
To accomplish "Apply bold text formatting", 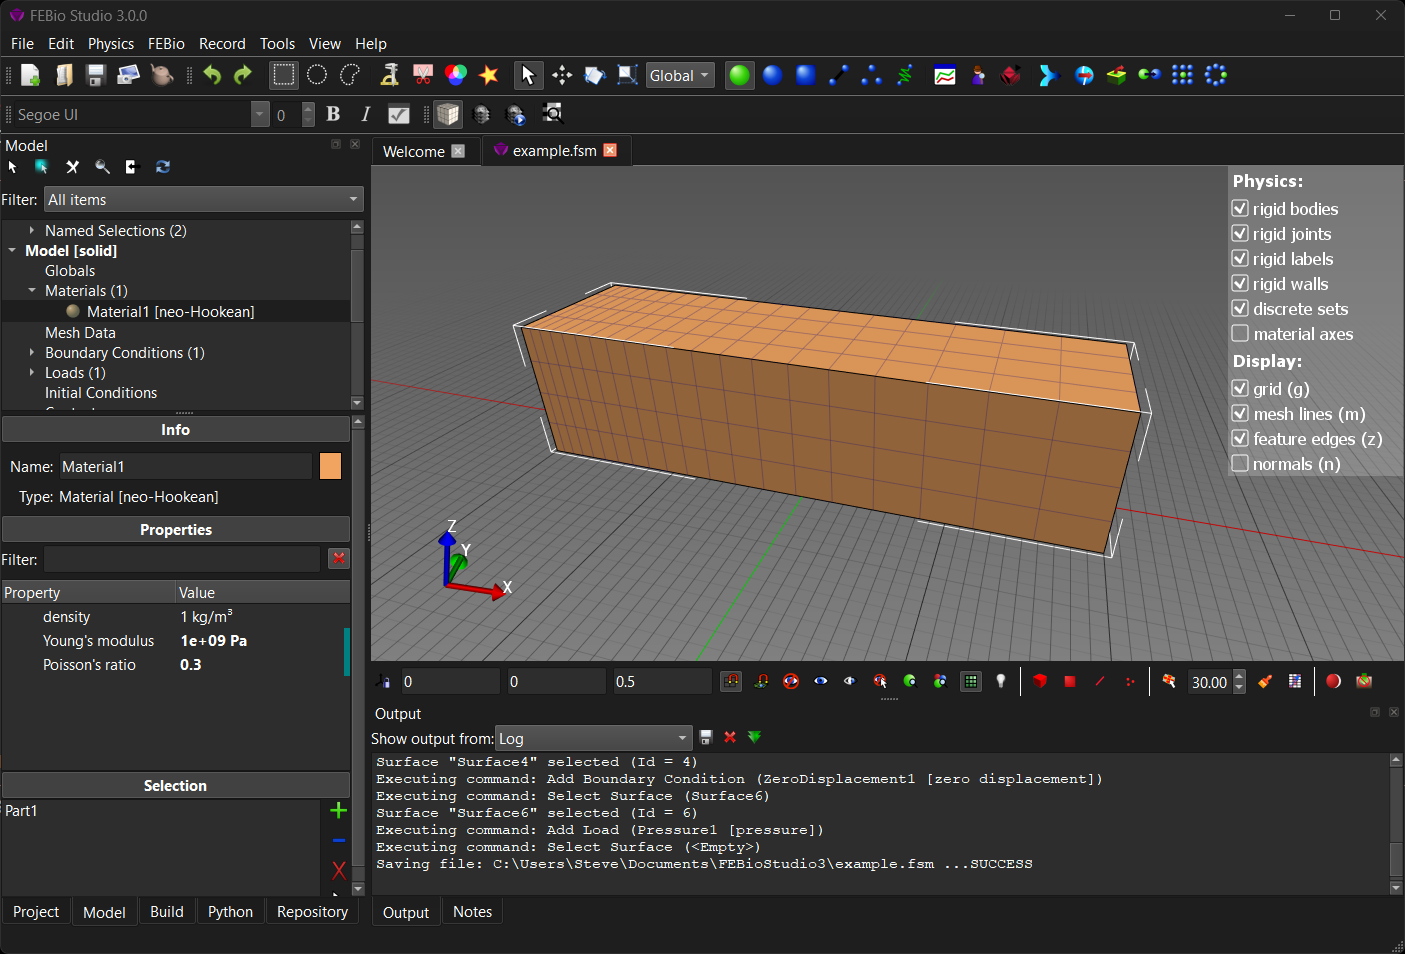I will [333, 114].
